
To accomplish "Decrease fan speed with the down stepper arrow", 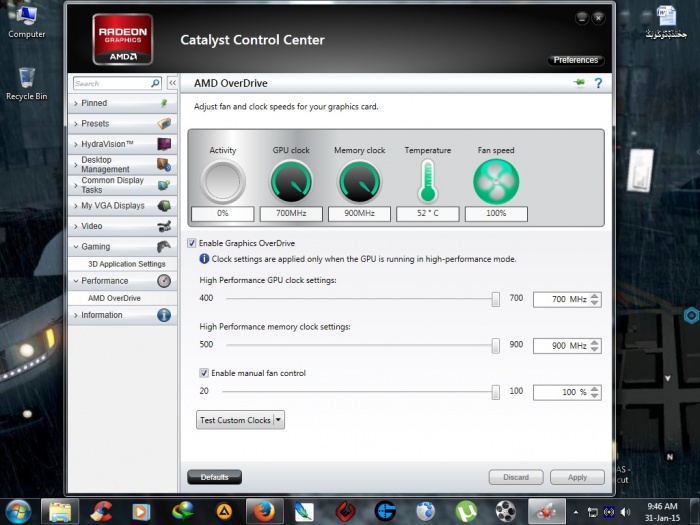I will point(595,396).
